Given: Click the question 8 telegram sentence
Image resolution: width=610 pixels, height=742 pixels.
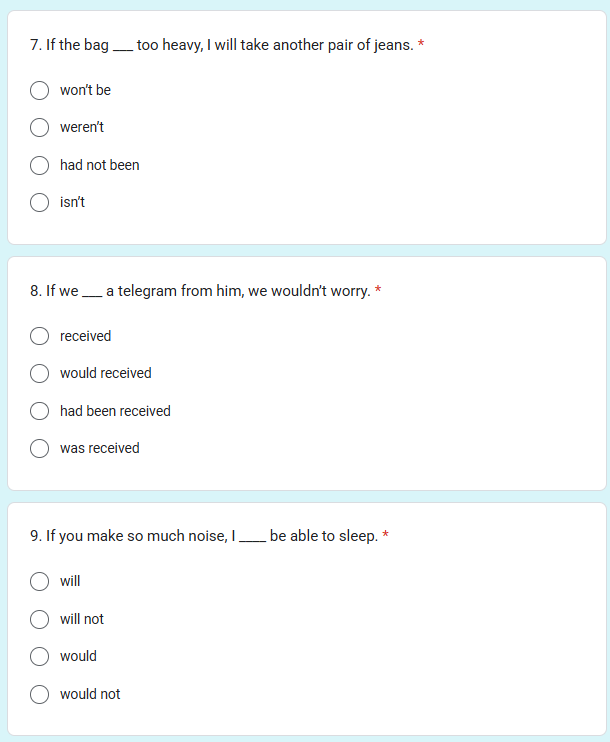Looking at the screenshot, I should pos(200,291).
